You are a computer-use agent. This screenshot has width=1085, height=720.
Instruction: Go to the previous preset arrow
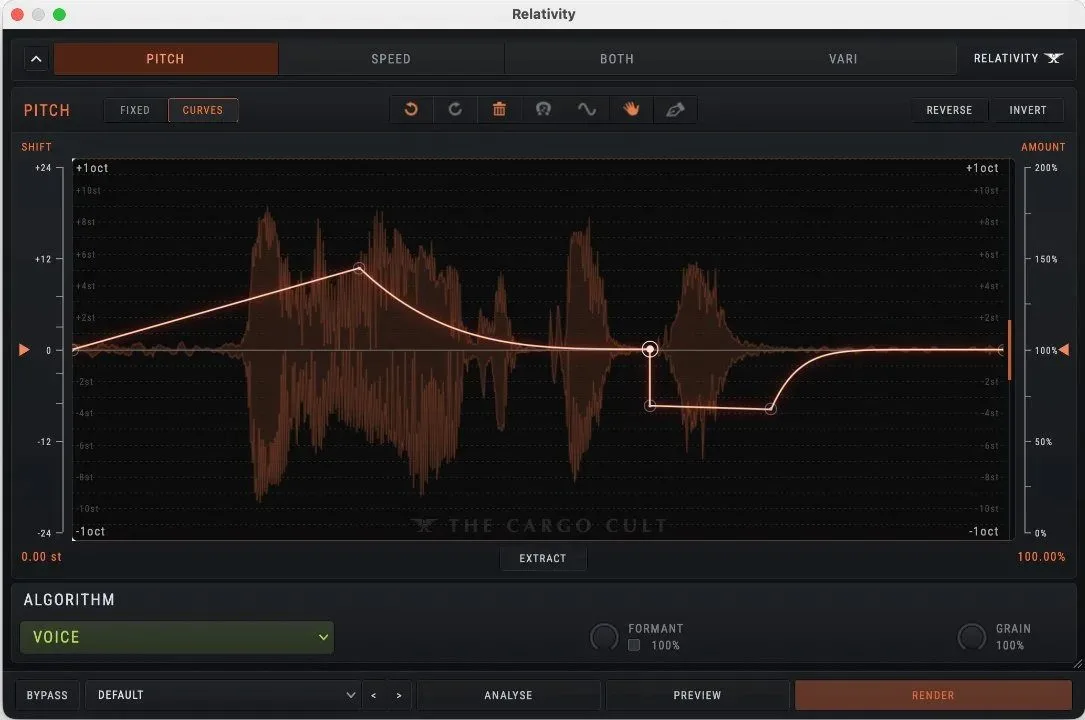click(x=374, y=695)
